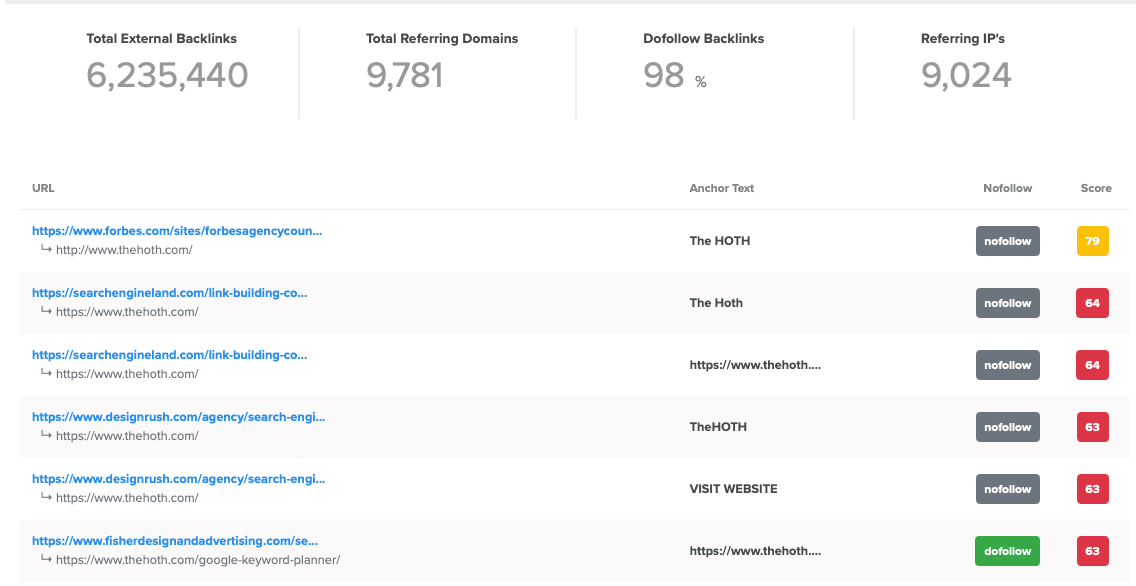This screenshot has height=586, width=1136.
Task: Click the Dofollow Backlinks 98 % stat
Action: click(674, 75)
